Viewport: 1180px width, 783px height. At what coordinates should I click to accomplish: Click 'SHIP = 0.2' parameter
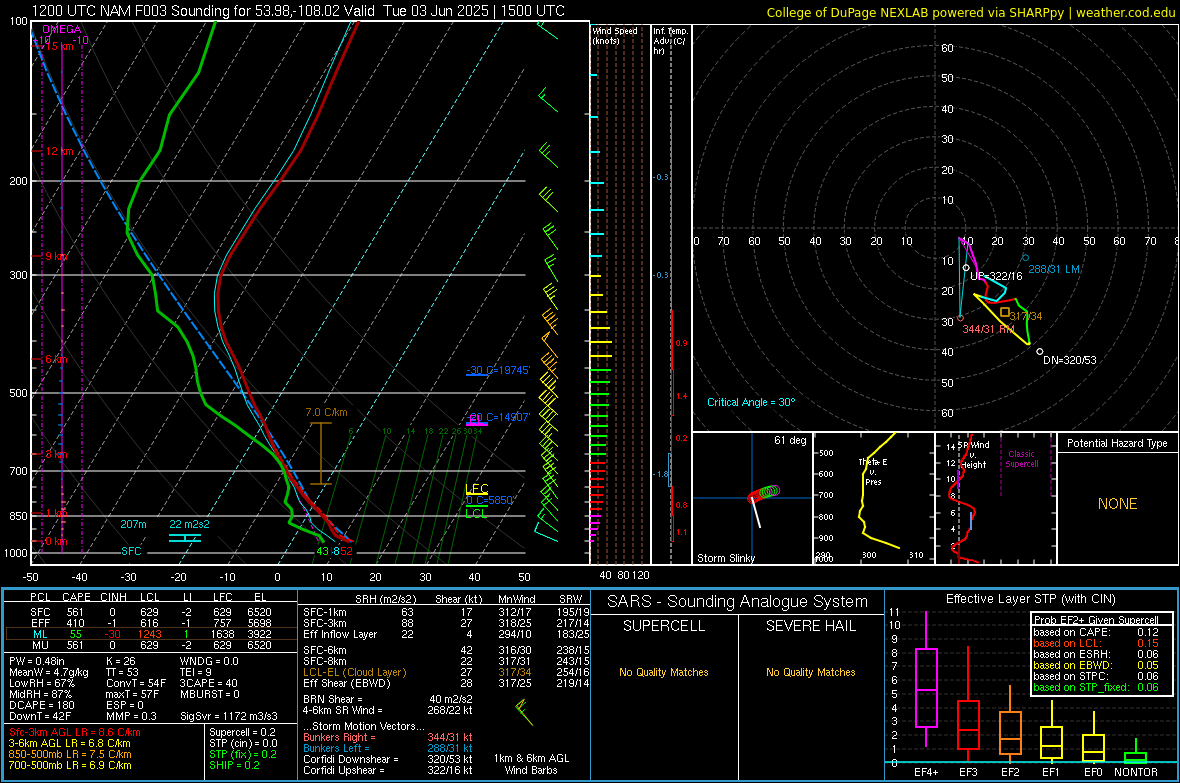pyautogui.click(x=234, y=766)
